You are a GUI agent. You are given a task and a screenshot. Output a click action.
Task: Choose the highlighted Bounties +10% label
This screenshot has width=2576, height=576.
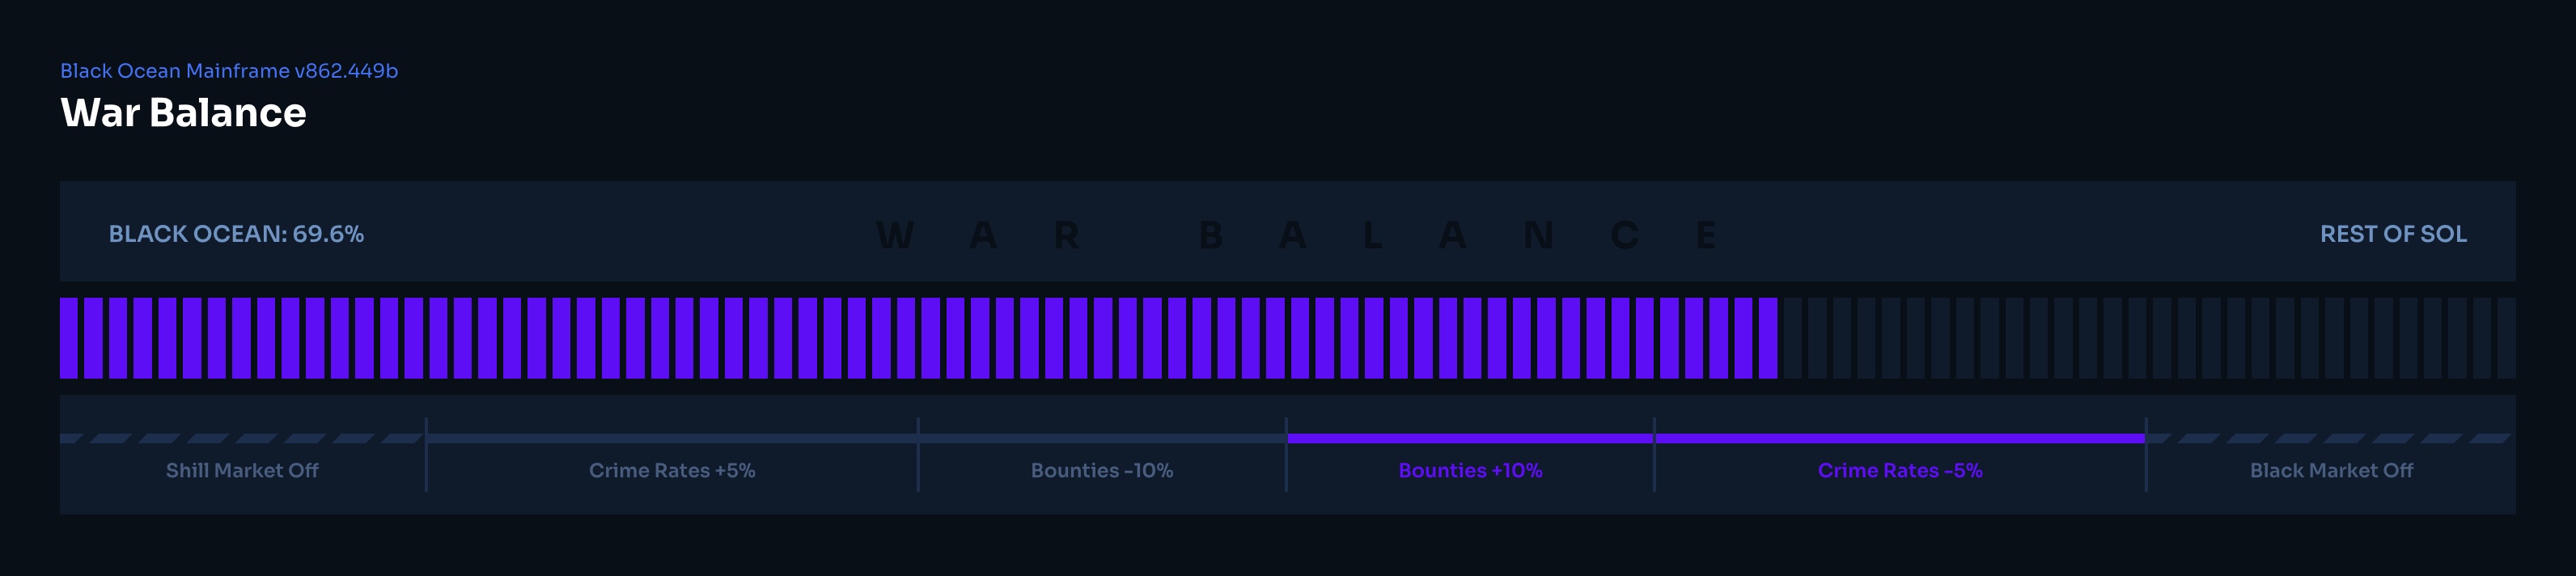1470,470
